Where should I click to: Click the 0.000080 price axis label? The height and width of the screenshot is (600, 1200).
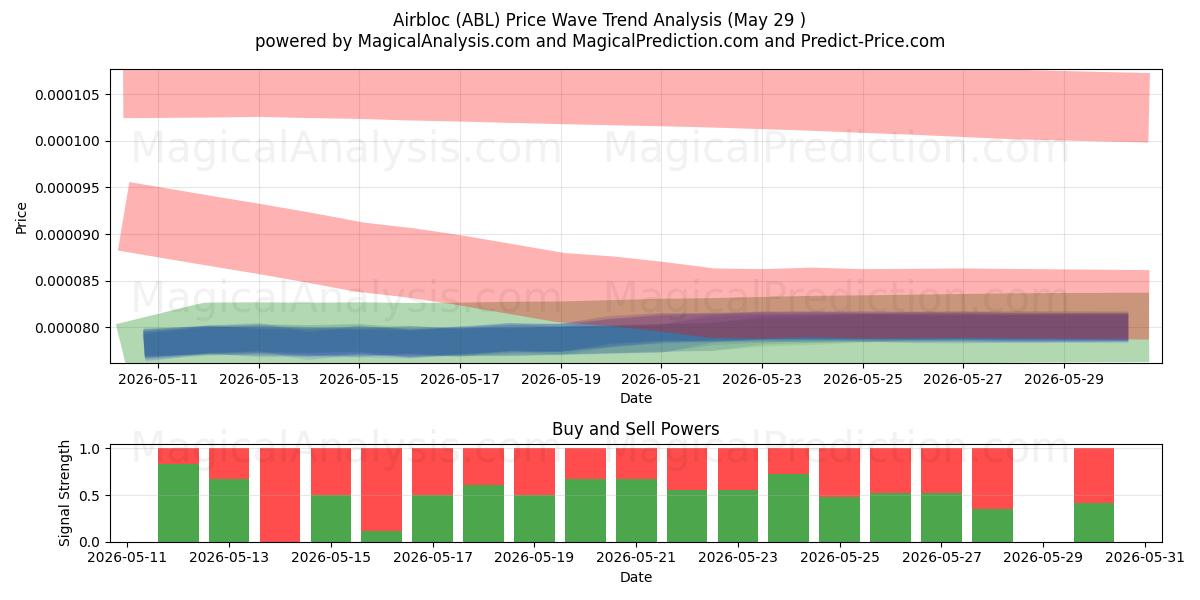pos(70,328)
